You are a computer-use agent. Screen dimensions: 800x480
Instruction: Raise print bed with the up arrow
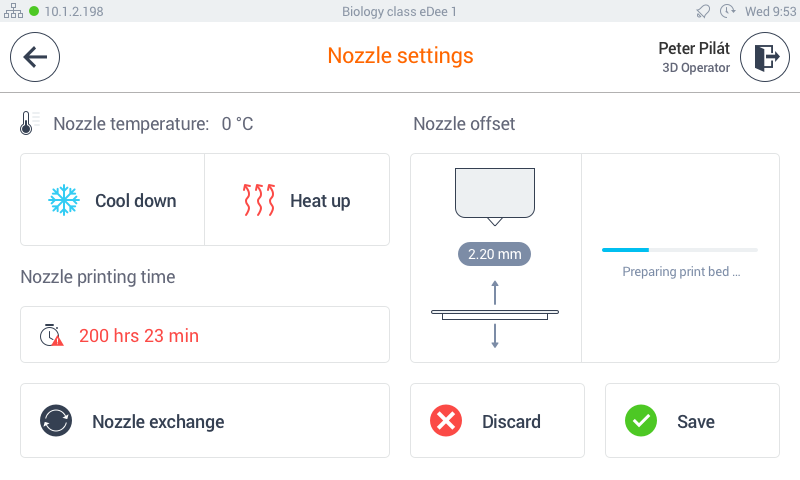(x=495, y=293)
